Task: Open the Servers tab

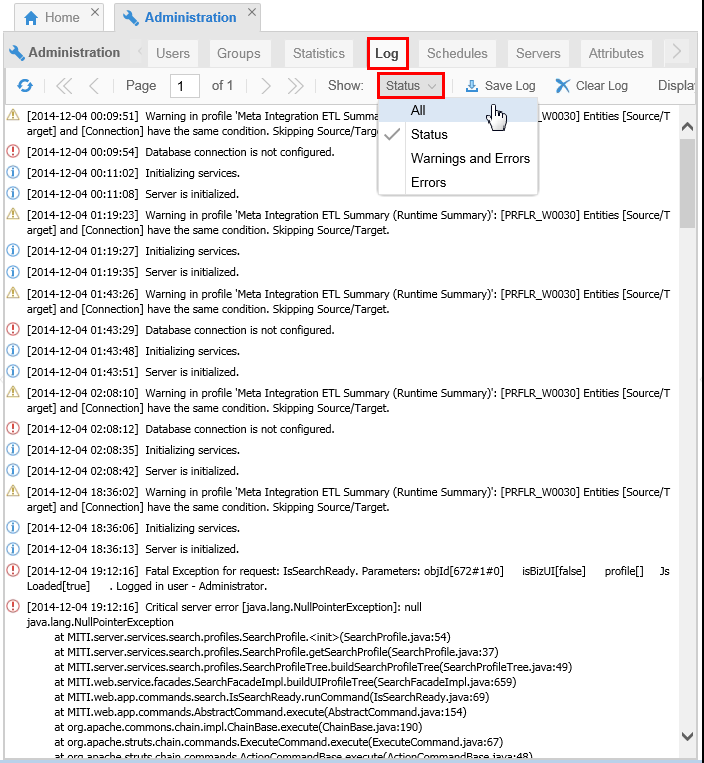Action: point(538,54)
